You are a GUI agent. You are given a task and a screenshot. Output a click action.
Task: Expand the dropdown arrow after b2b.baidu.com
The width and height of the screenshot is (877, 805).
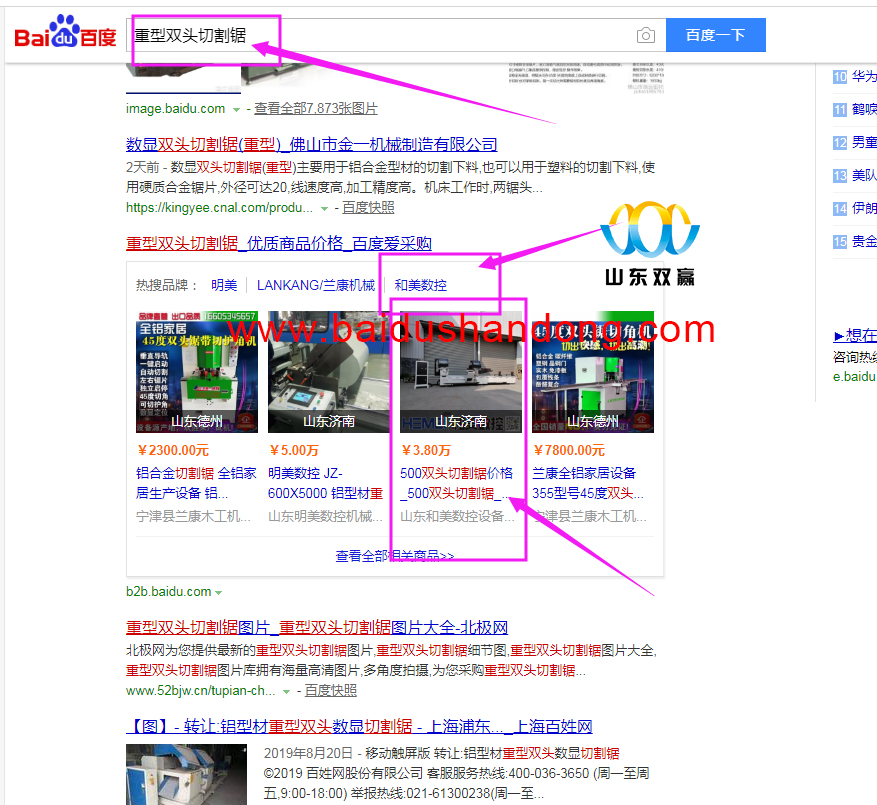coord(218,591)
